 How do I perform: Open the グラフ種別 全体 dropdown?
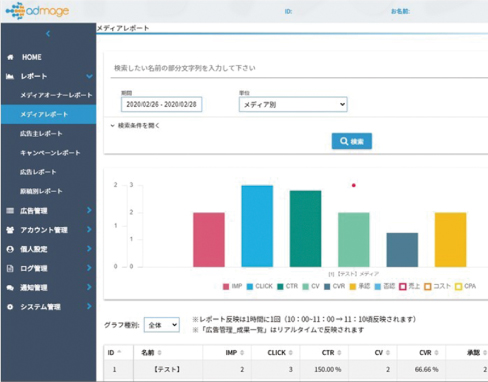(162, 325)
